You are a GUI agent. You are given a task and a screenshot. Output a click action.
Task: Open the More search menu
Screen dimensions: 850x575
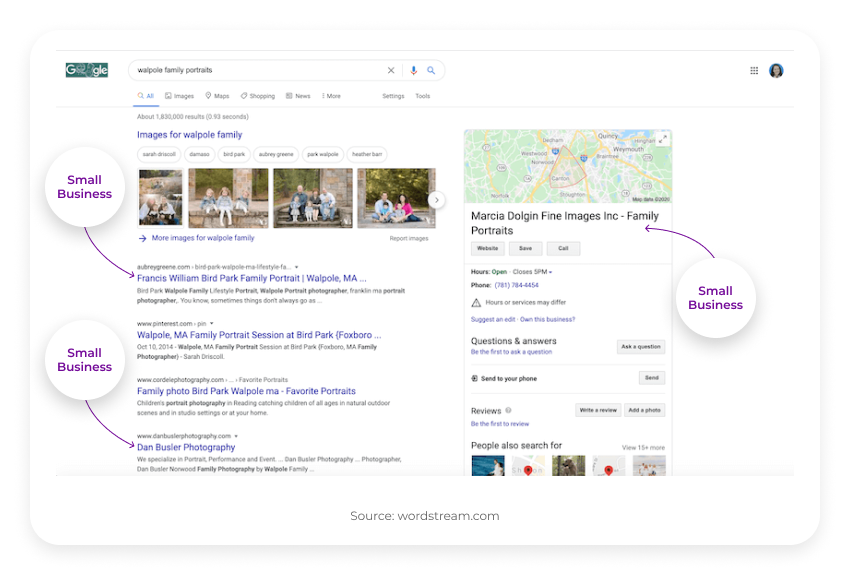click(331, 96)
